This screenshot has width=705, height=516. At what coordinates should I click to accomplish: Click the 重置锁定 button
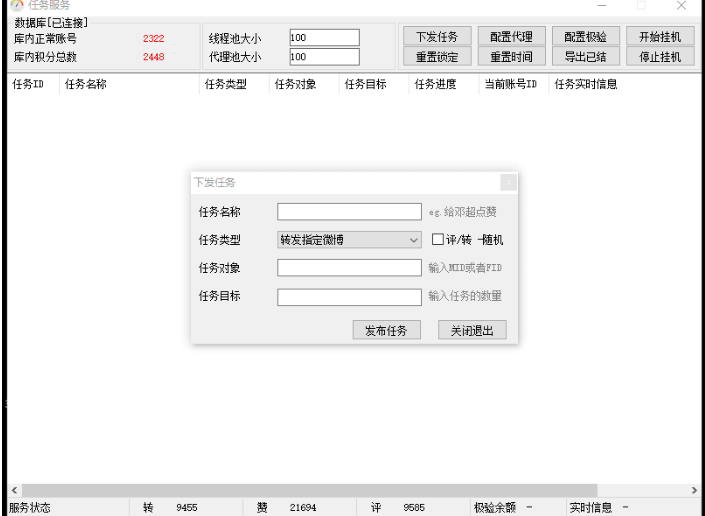click(437, 57)
